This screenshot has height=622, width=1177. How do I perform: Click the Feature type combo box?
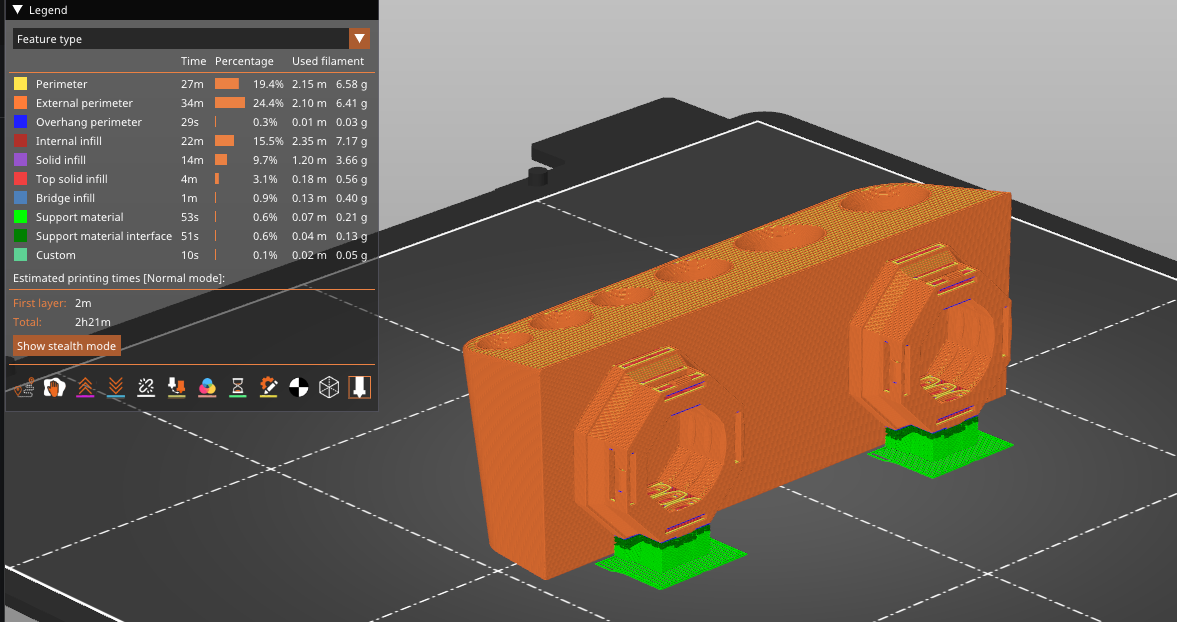coord(191,39)
